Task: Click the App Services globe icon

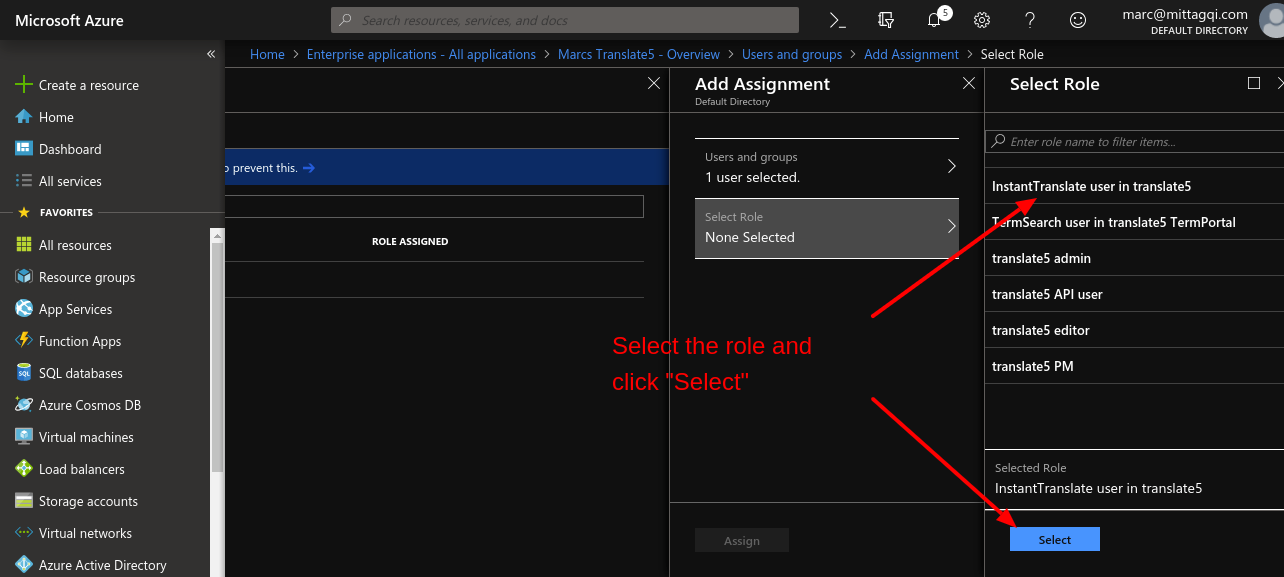Action: [24, 309]
